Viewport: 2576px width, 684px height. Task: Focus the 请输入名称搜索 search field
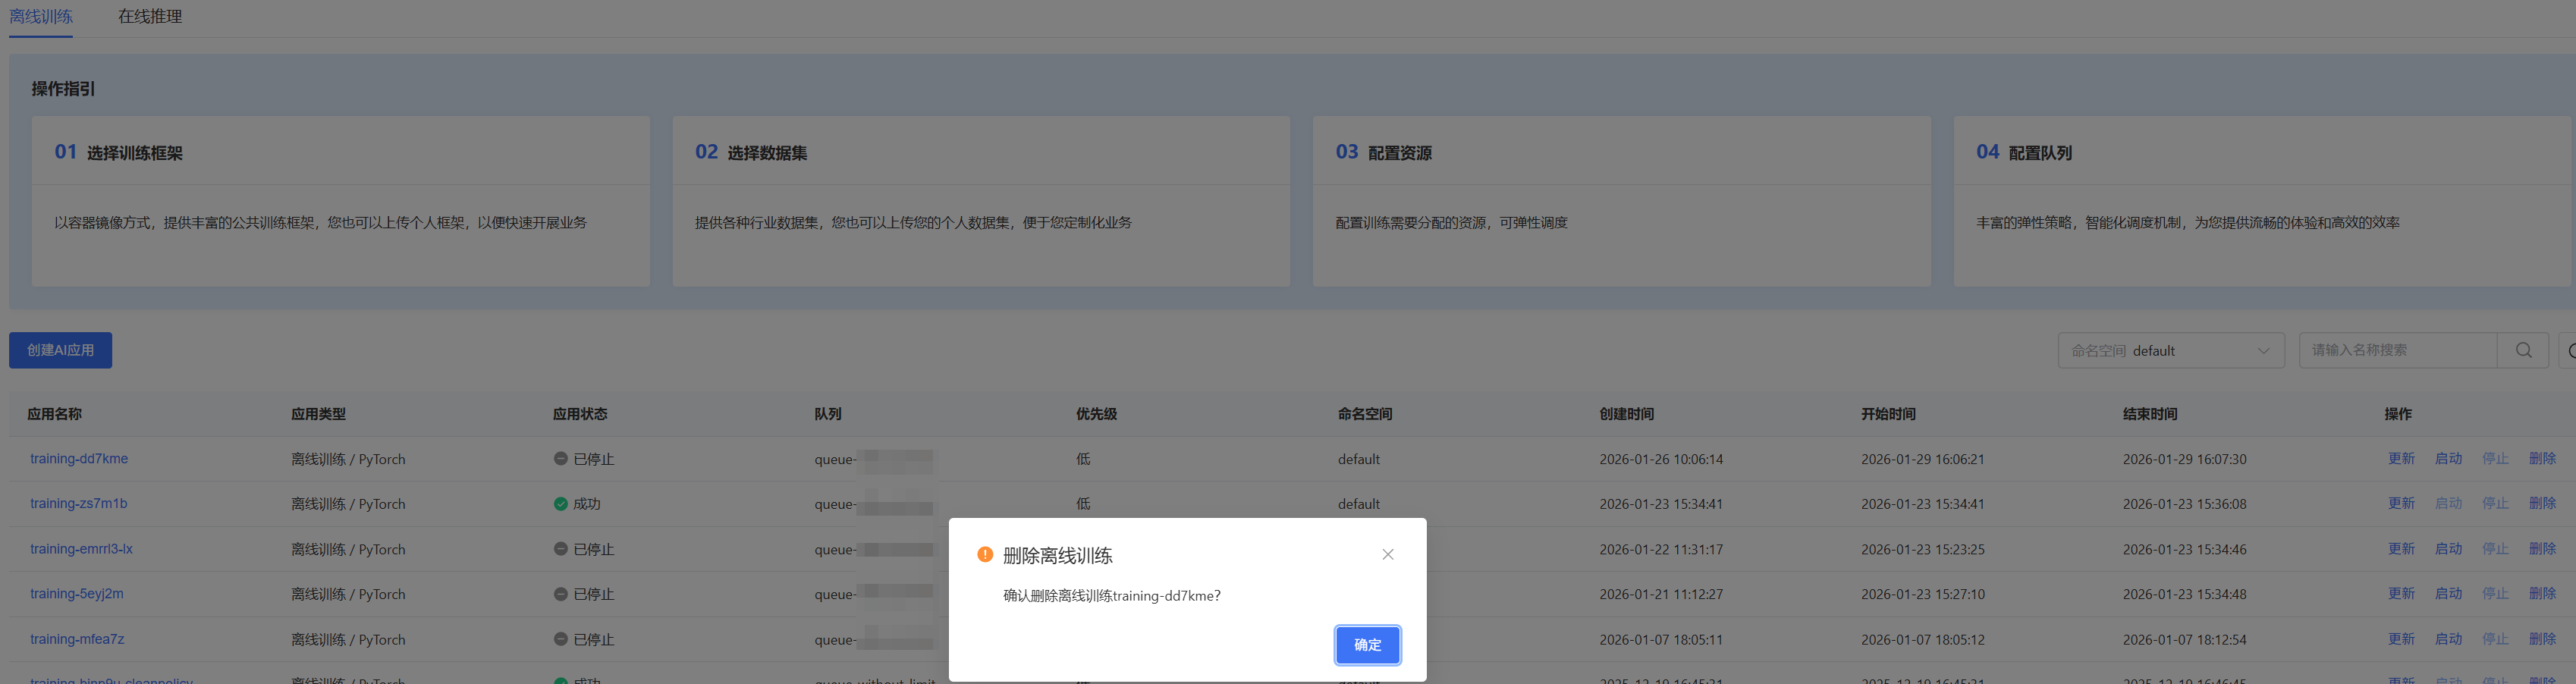click(2397, 350)
